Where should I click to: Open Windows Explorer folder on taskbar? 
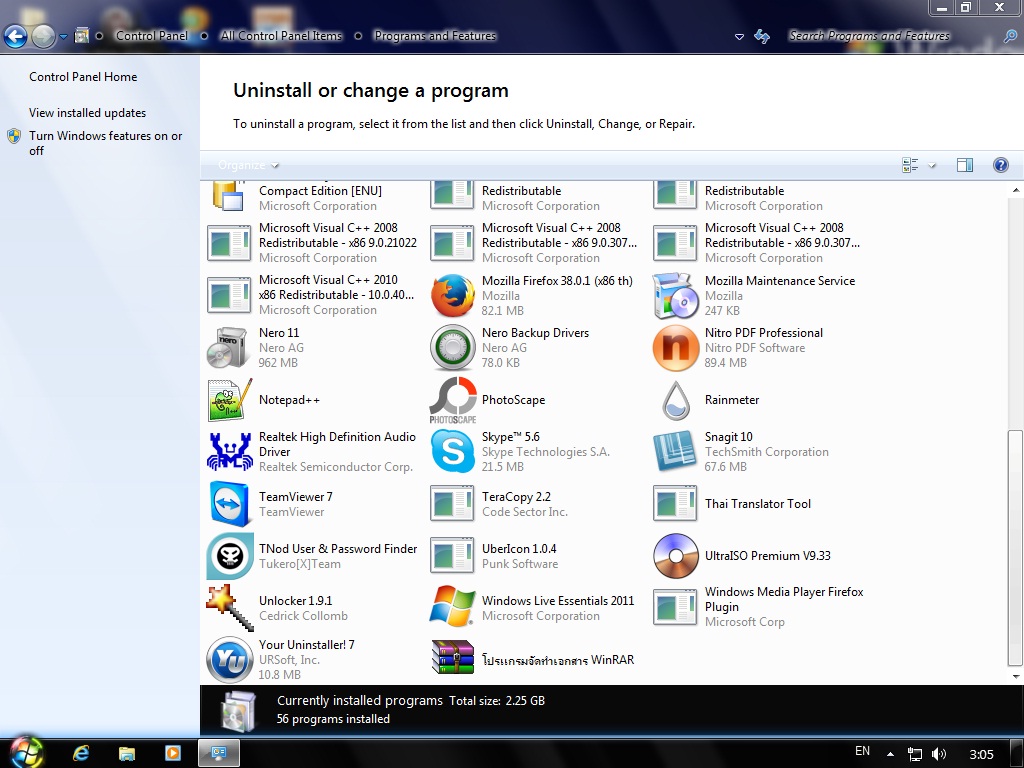coord(126,753)
